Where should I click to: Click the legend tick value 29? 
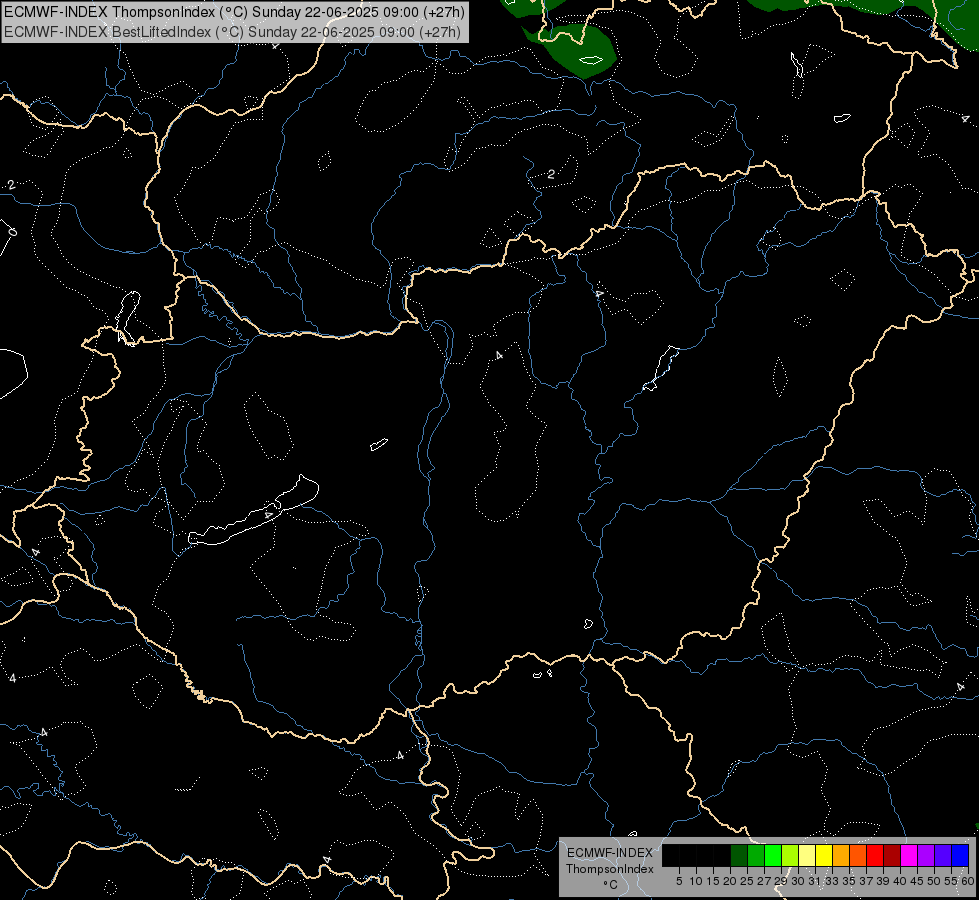(780, 881)
